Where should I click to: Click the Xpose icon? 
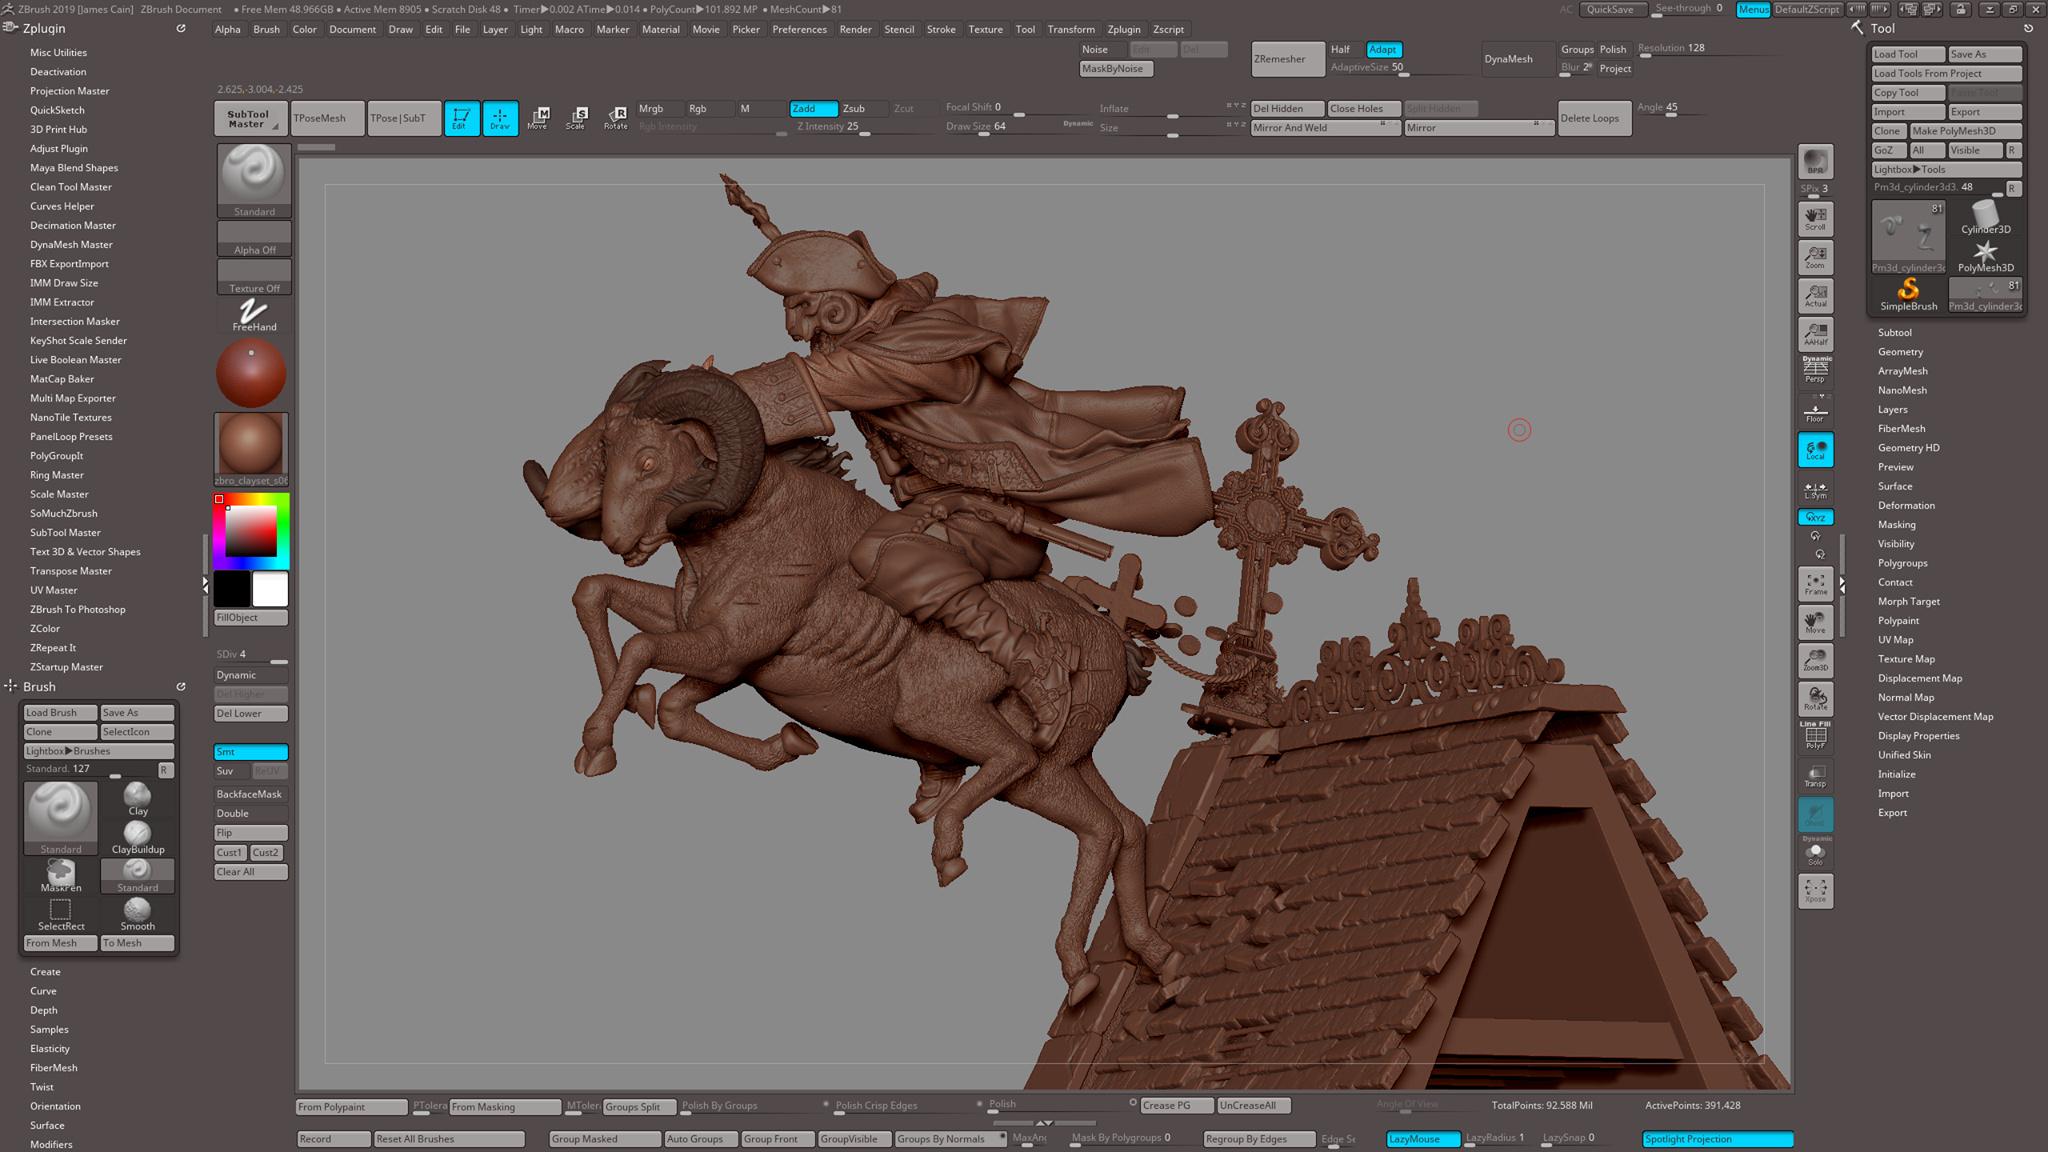(1815, 890)
